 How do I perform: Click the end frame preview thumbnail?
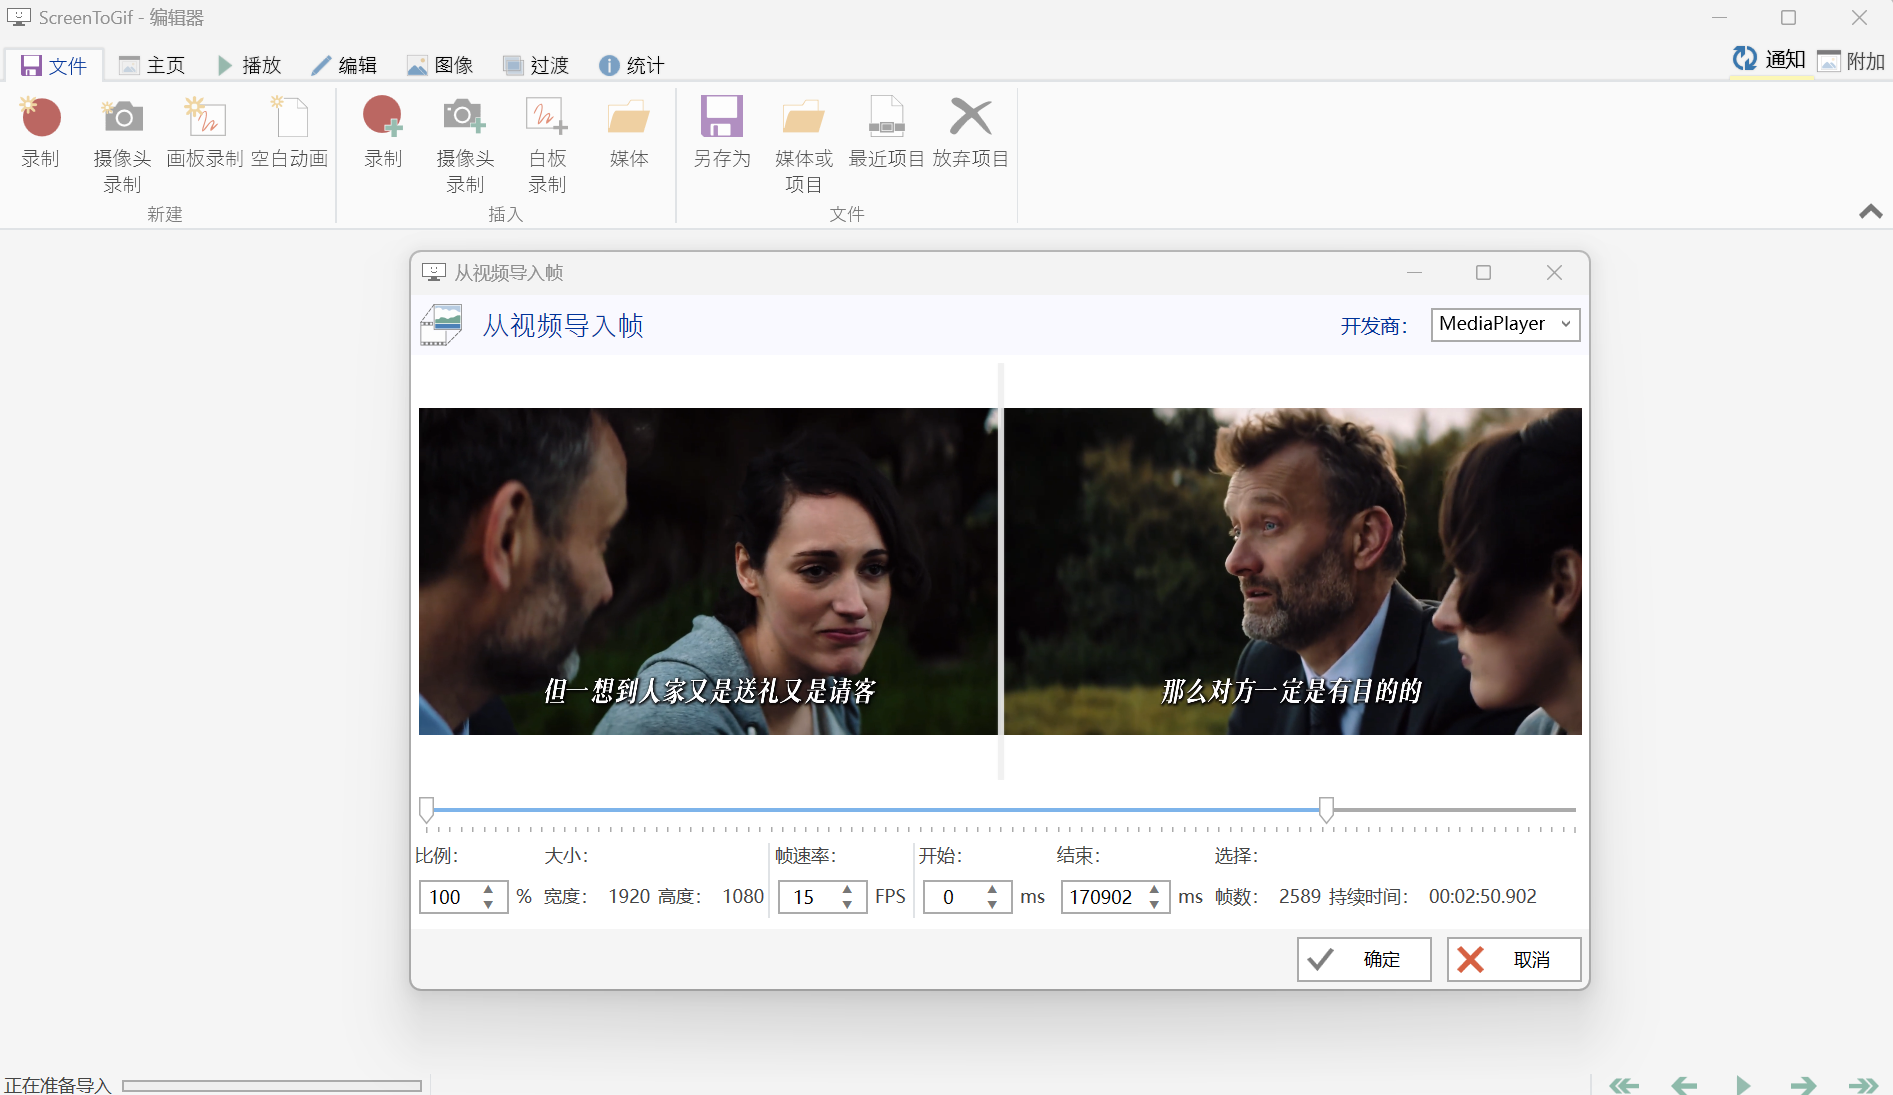pos(1293,571)
